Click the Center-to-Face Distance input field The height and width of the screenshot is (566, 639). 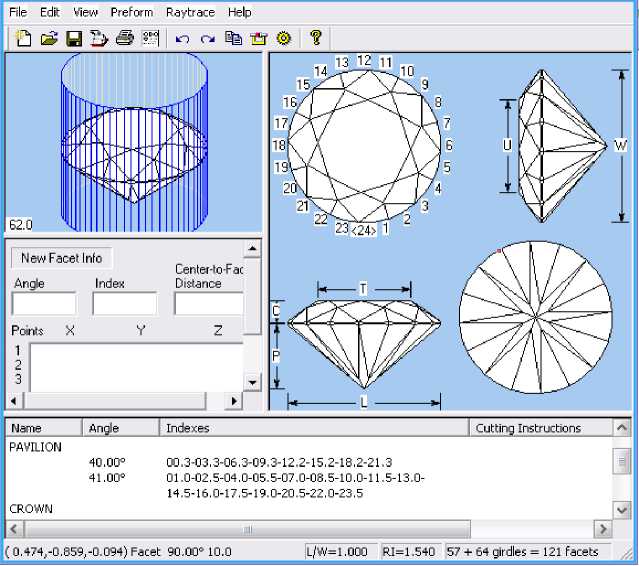[x=208, y=303]
